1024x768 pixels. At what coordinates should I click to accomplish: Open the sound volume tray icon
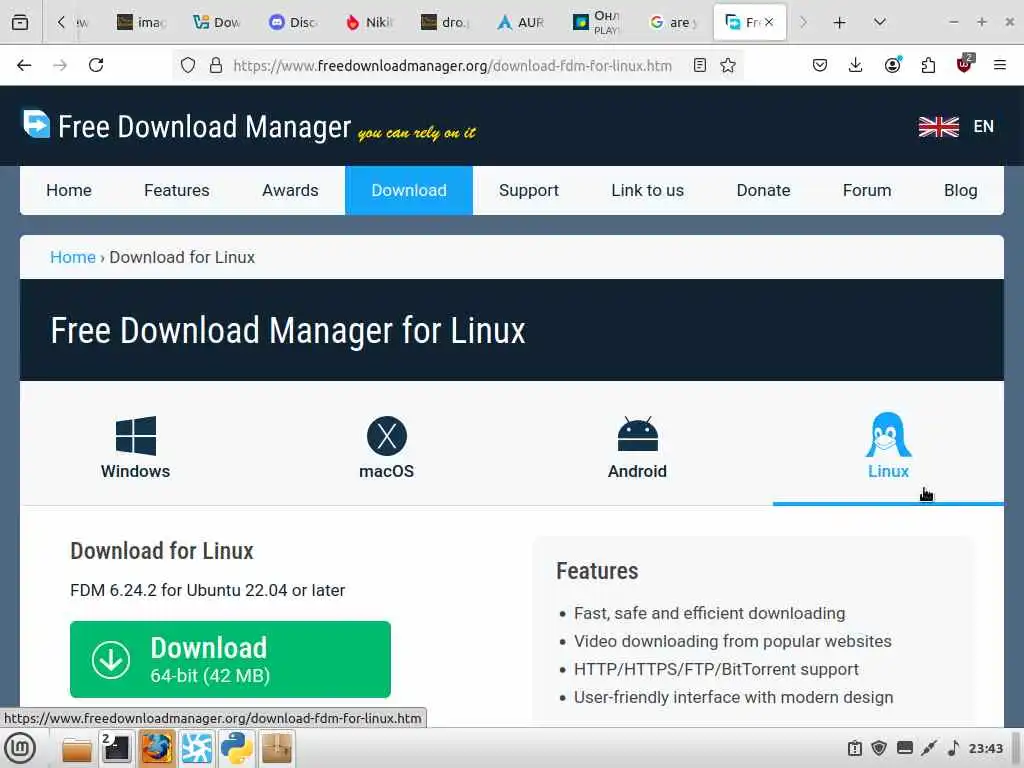point(953,748)
